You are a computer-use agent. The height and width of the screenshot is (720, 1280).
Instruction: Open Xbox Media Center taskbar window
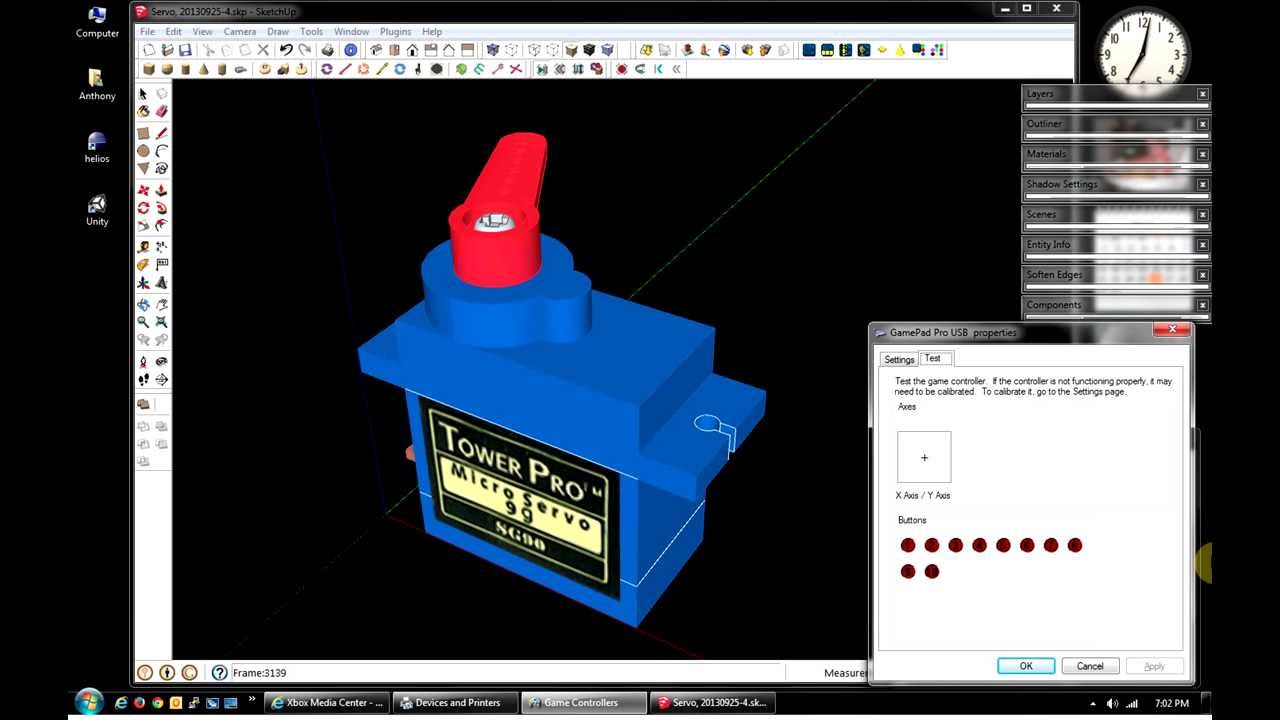[x=326, y=703]
